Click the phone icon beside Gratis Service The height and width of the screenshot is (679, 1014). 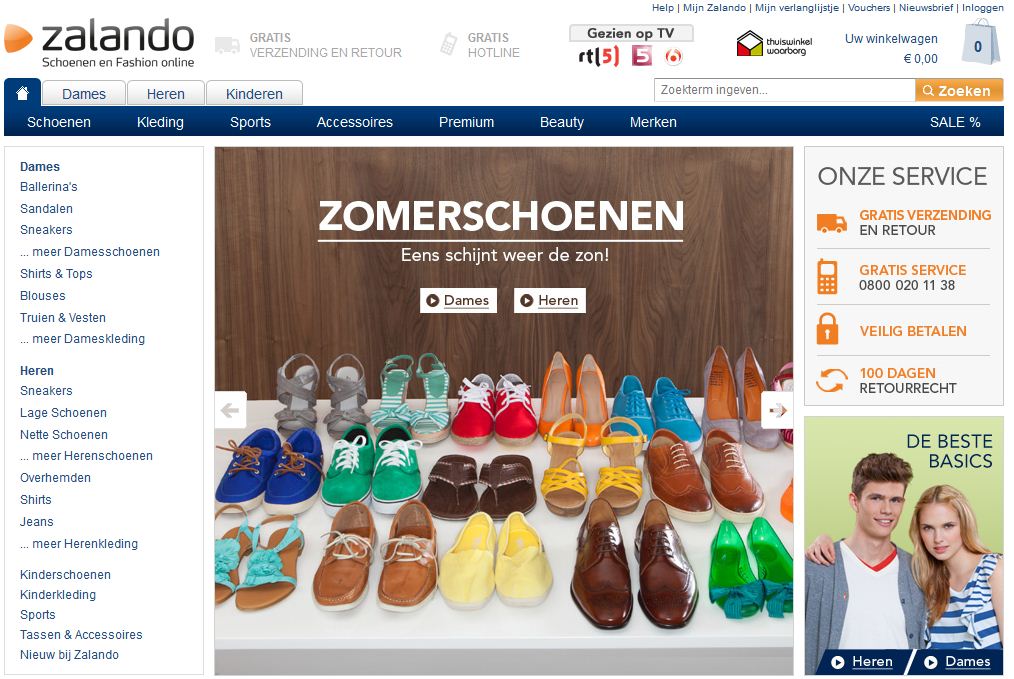click(827, 277)
